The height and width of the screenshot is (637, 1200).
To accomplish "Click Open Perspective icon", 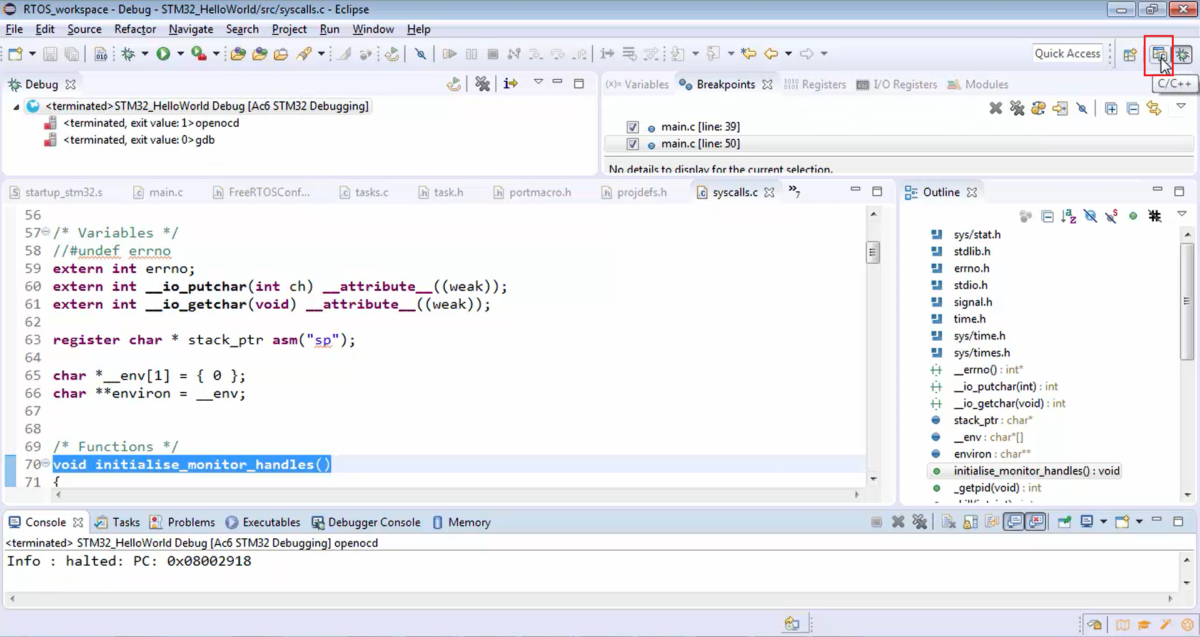I will [1130, 55].
